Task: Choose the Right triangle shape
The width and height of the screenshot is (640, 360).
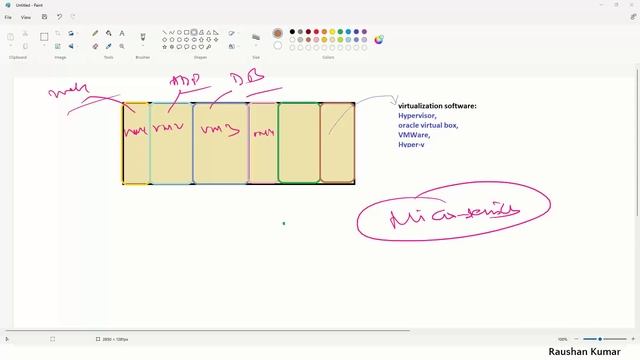Action: (216, 32)
